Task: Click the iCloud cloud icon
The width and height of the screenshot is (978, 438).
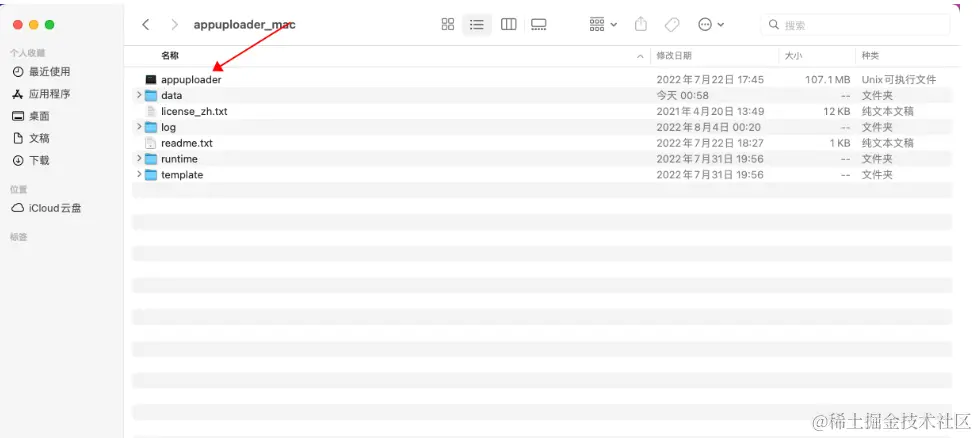Action: (18, 208)
